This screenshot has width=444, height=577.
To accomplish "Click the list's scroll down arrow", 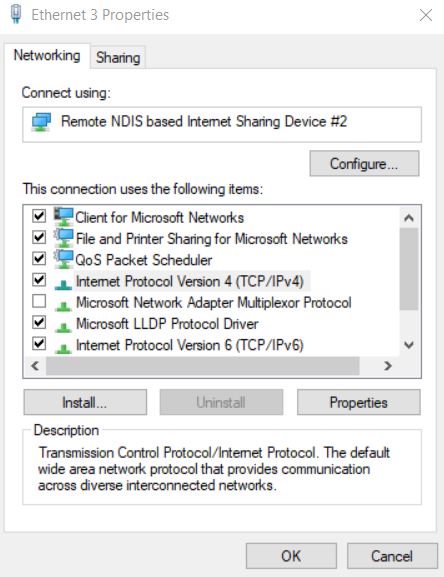I will (409, 345).
